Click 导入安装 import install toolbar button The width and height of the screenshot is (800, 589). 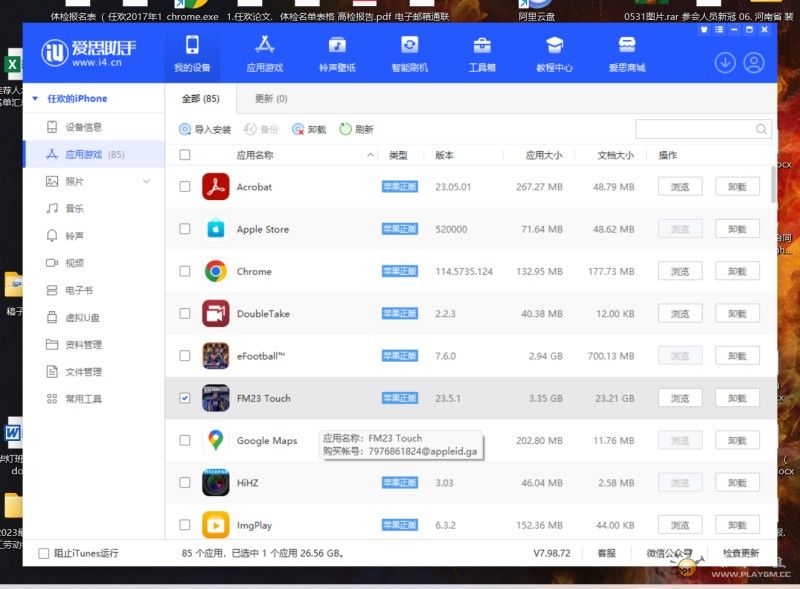[205, 130]
